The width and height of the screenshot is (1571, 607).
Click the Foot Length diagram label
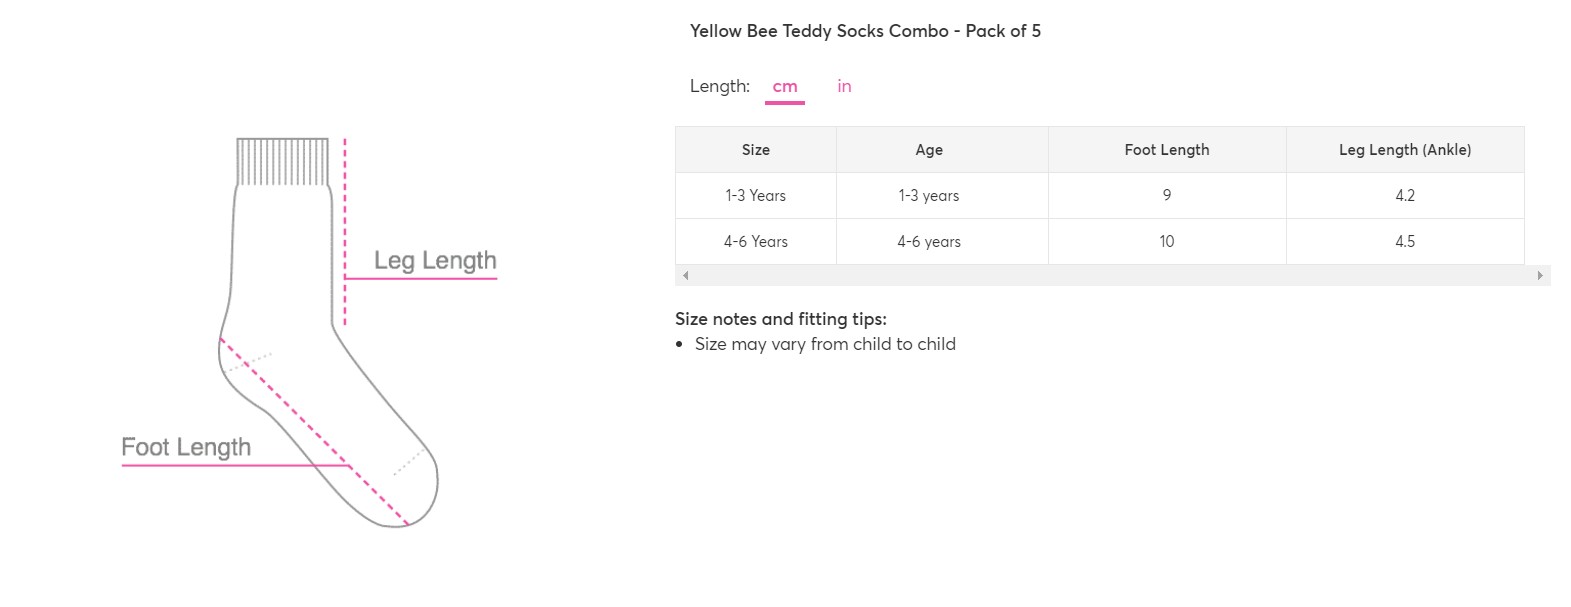coord(186,448)
